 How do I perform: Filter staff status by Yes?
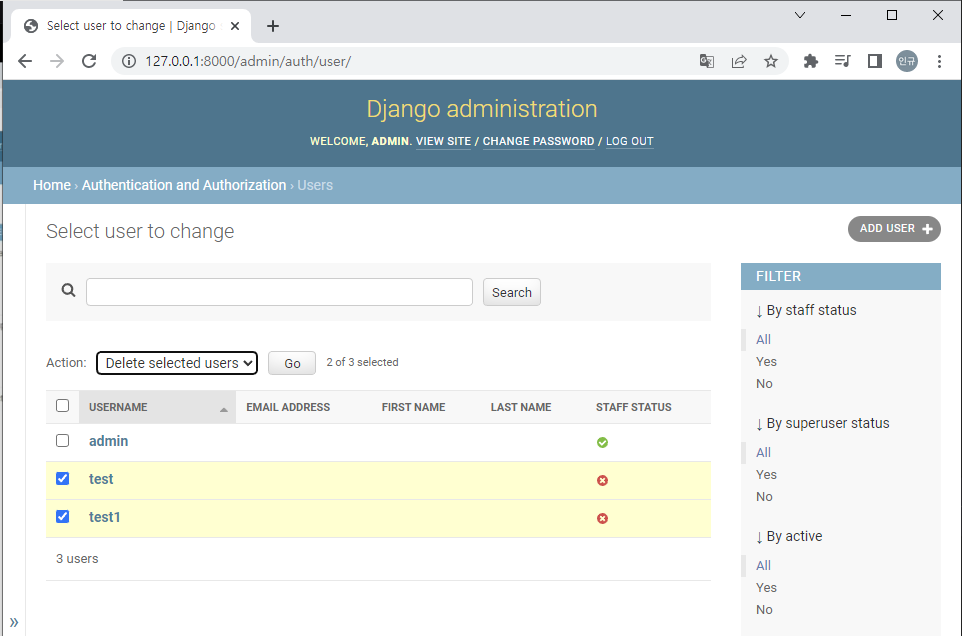[x=766, y=362]
